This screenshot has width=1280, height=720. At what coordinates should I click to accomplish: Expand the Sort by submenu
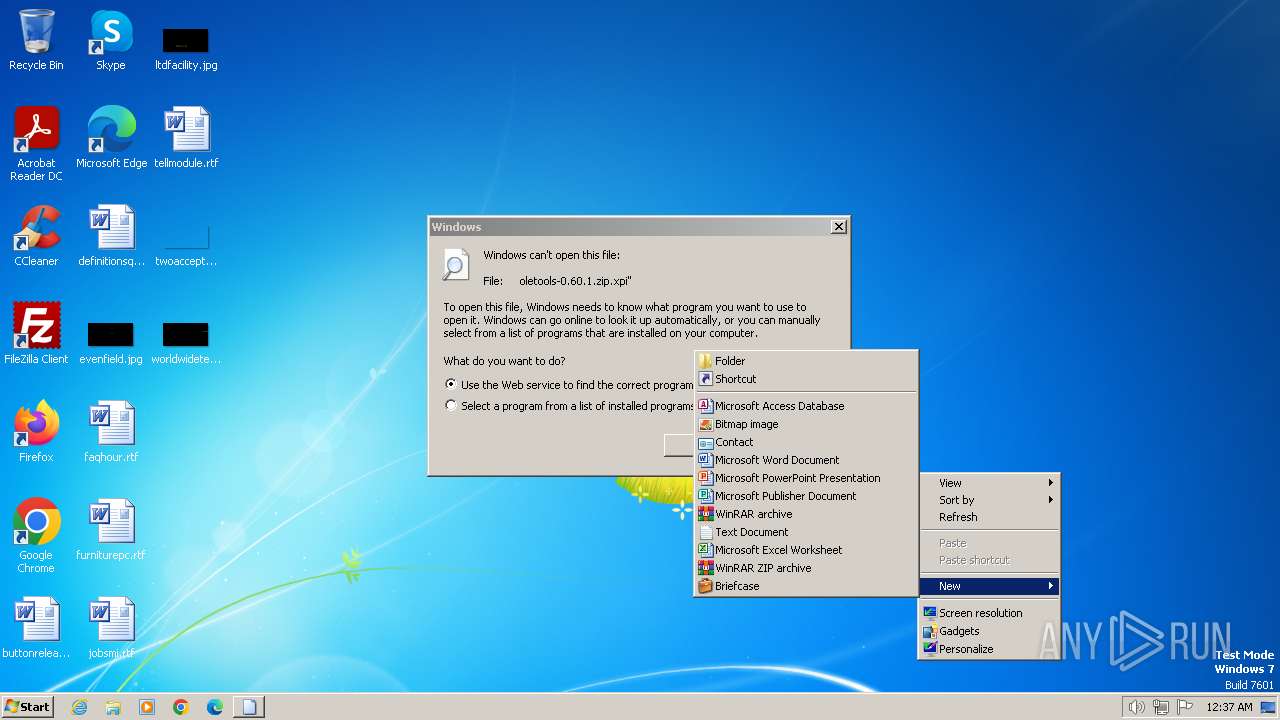point(989,500)
